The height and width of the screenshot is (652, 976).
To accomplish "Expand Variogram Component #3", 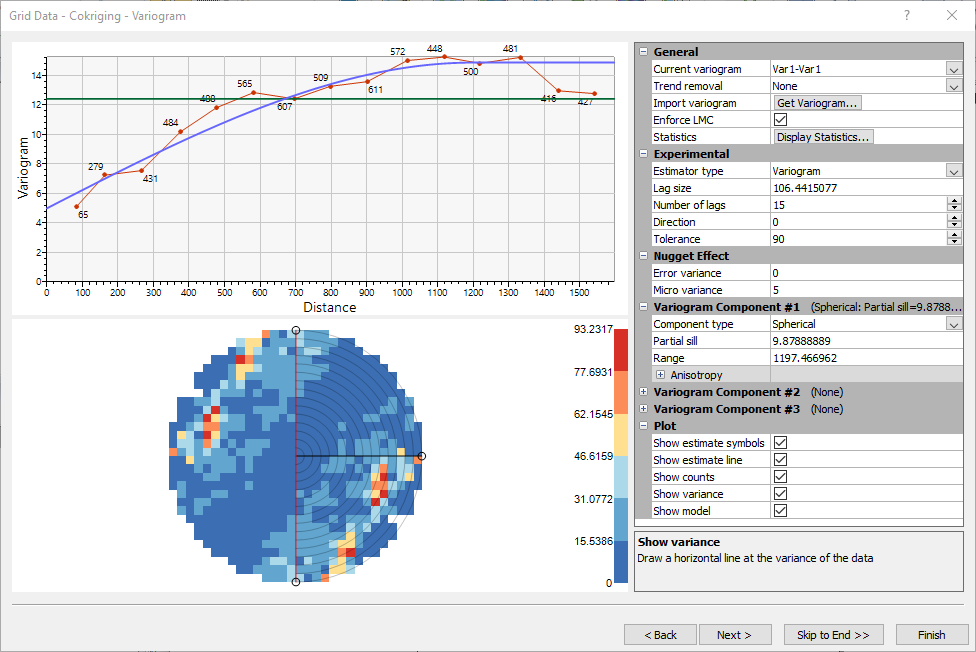I will click(644, 409).
